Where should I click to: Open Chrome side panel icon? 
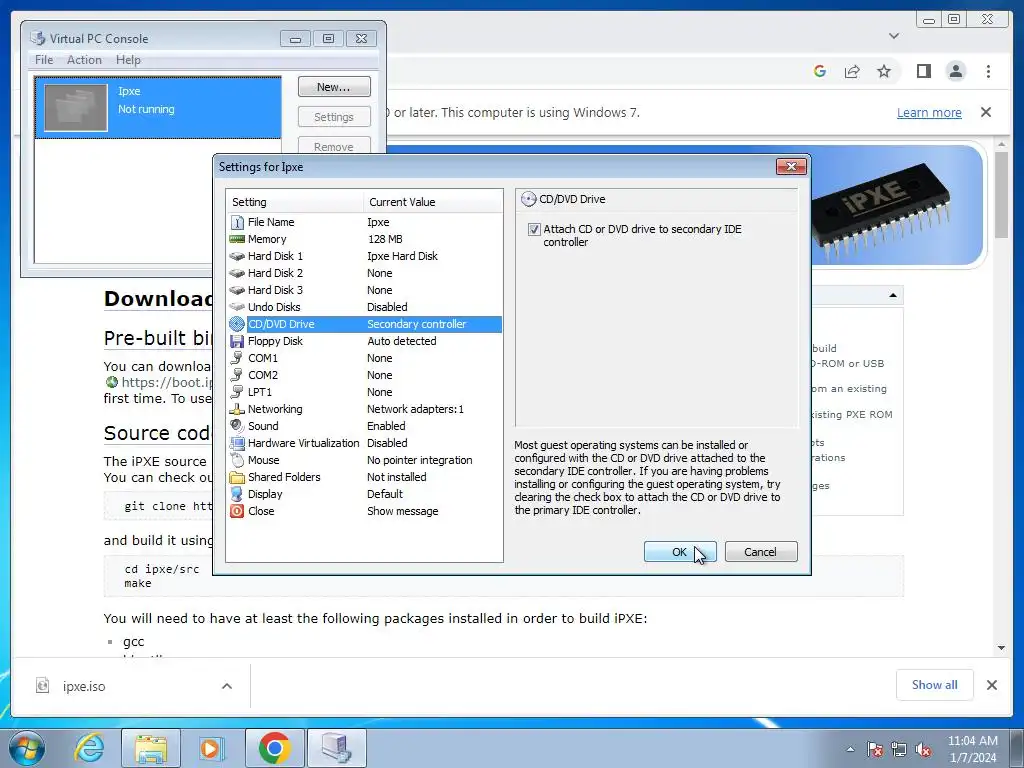pyautogui.click(x=923, y=71)
